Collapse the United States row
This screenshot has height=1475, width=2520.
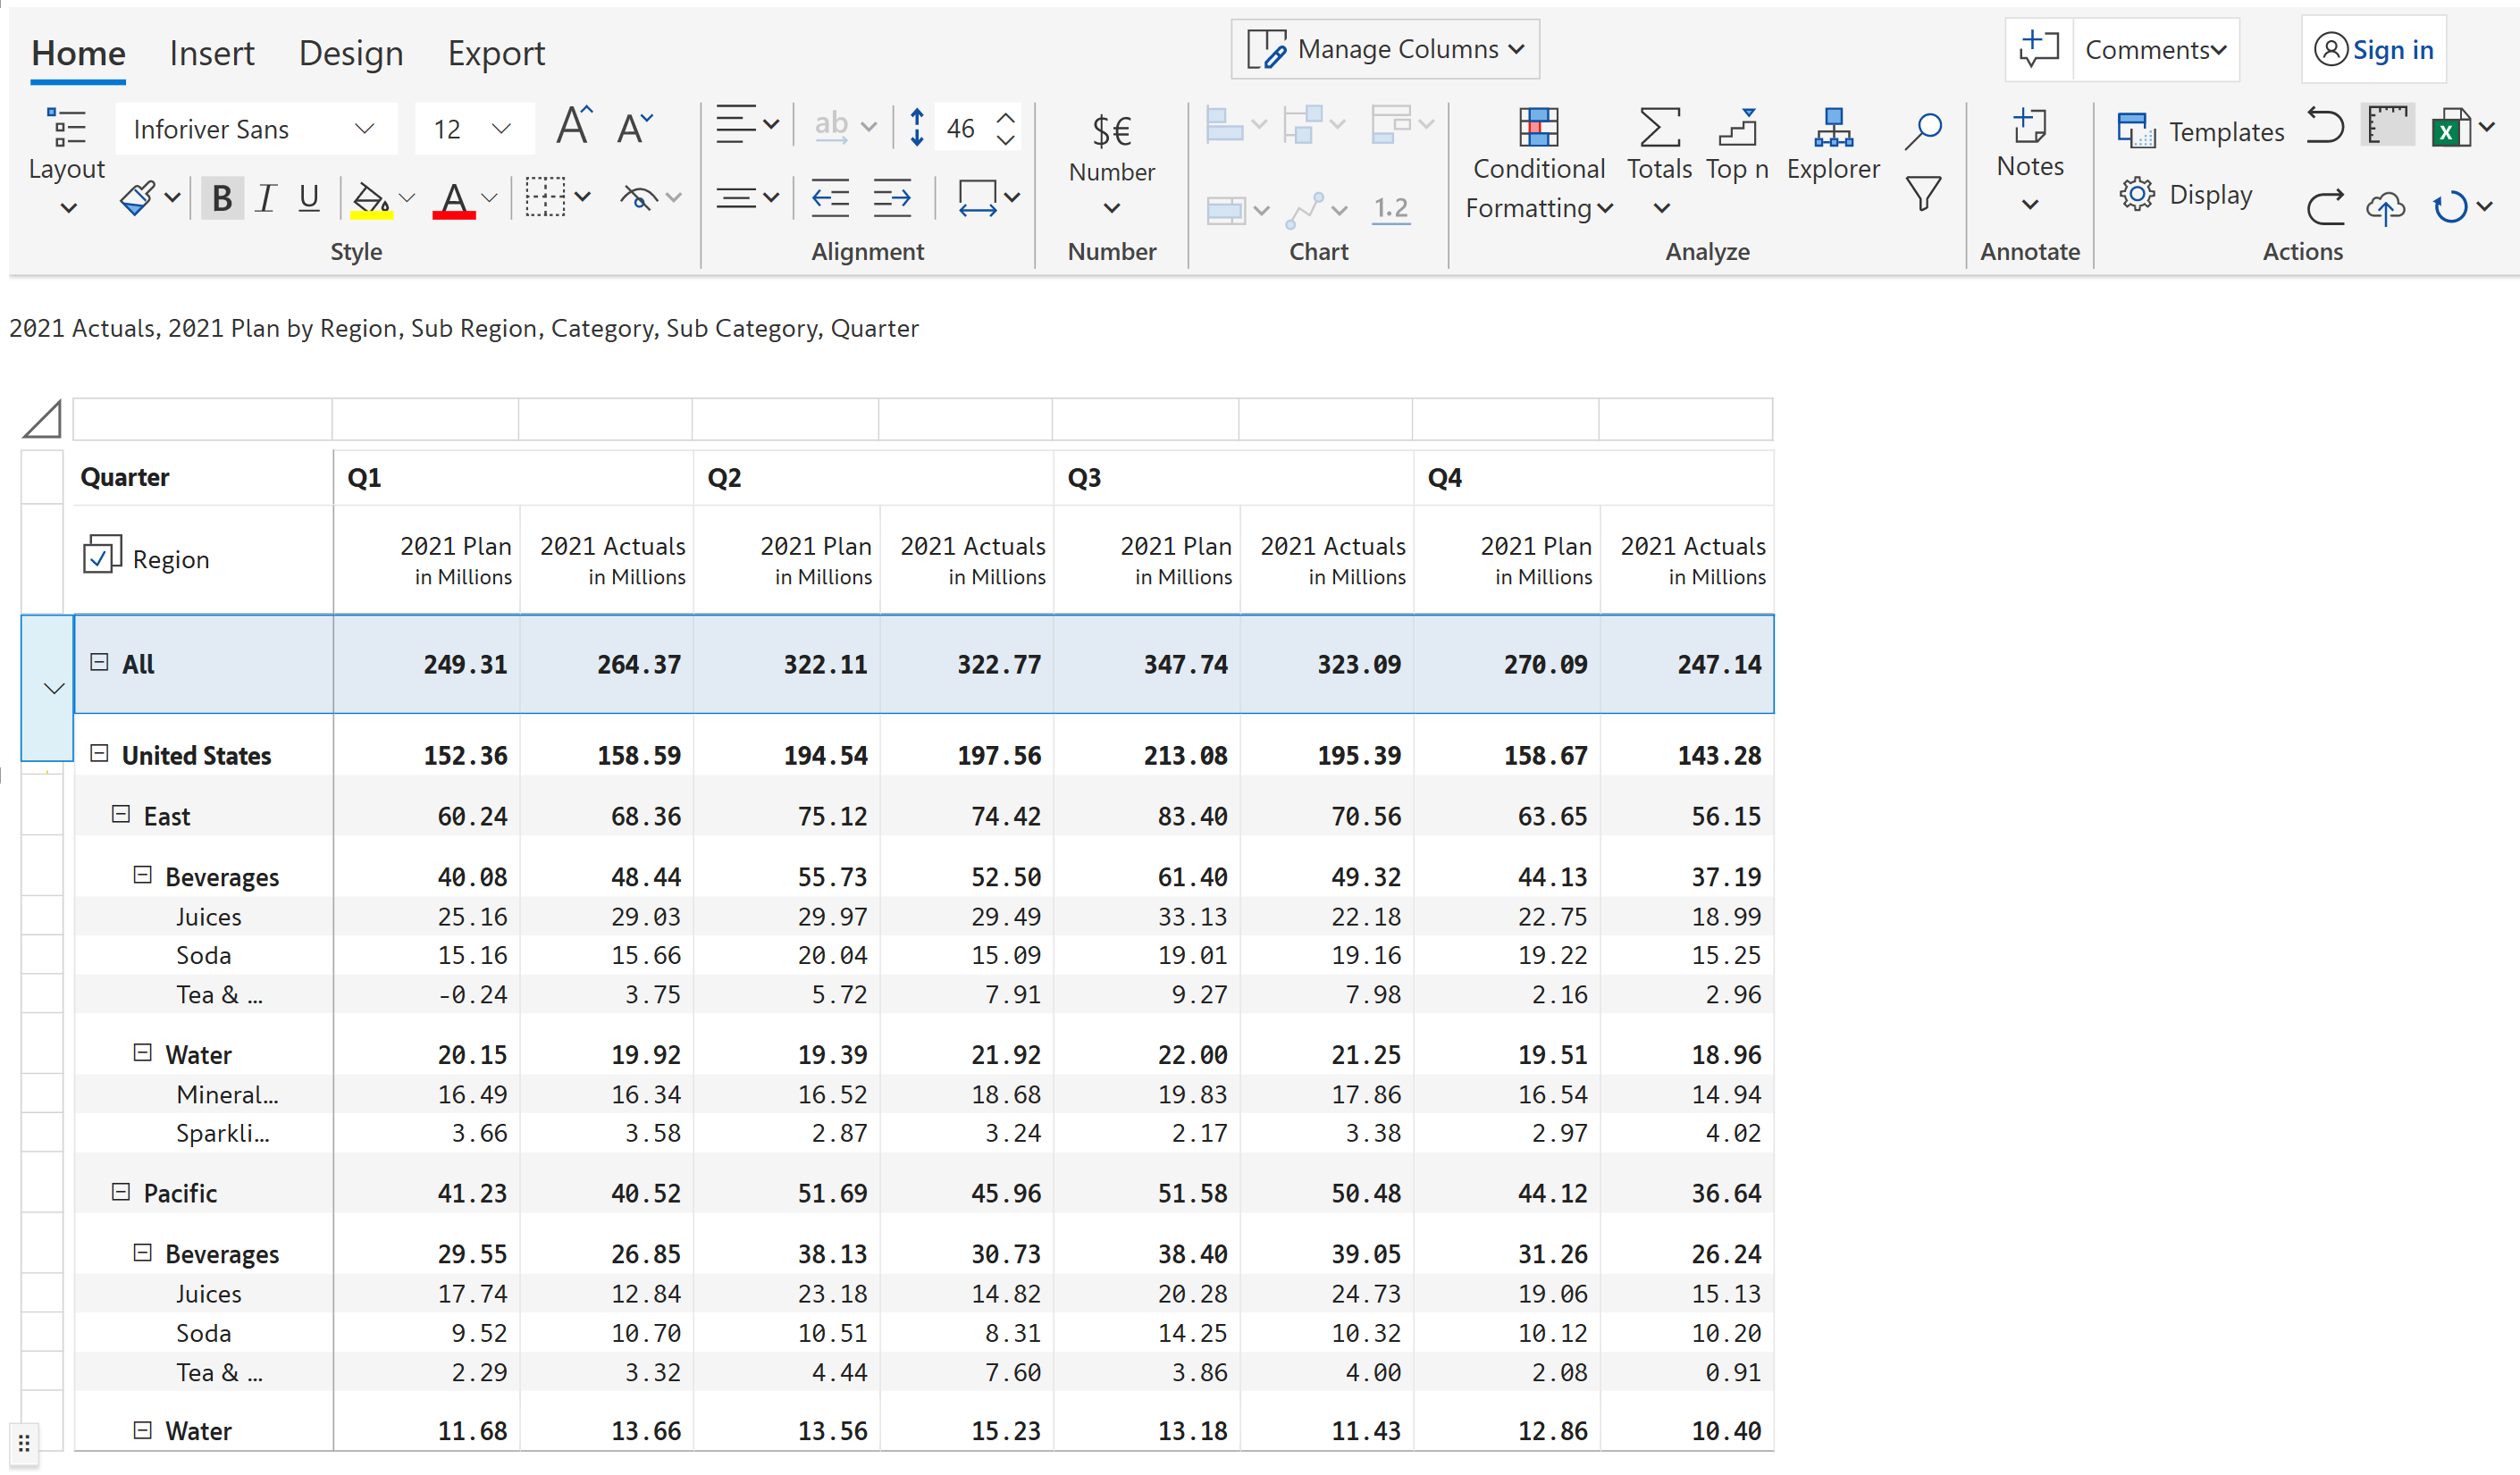click(99, 753)
